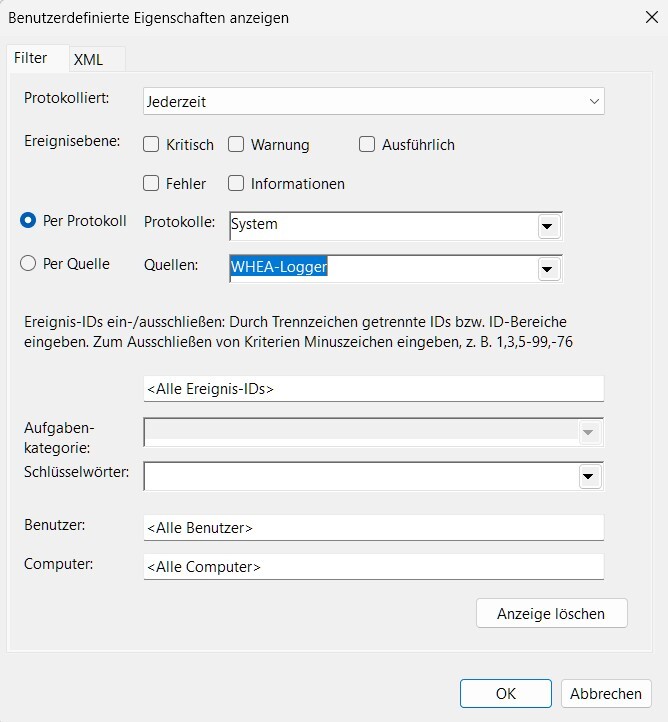Close the dialog with the X icon
The image size is (668, 722).
click(651, 17)
